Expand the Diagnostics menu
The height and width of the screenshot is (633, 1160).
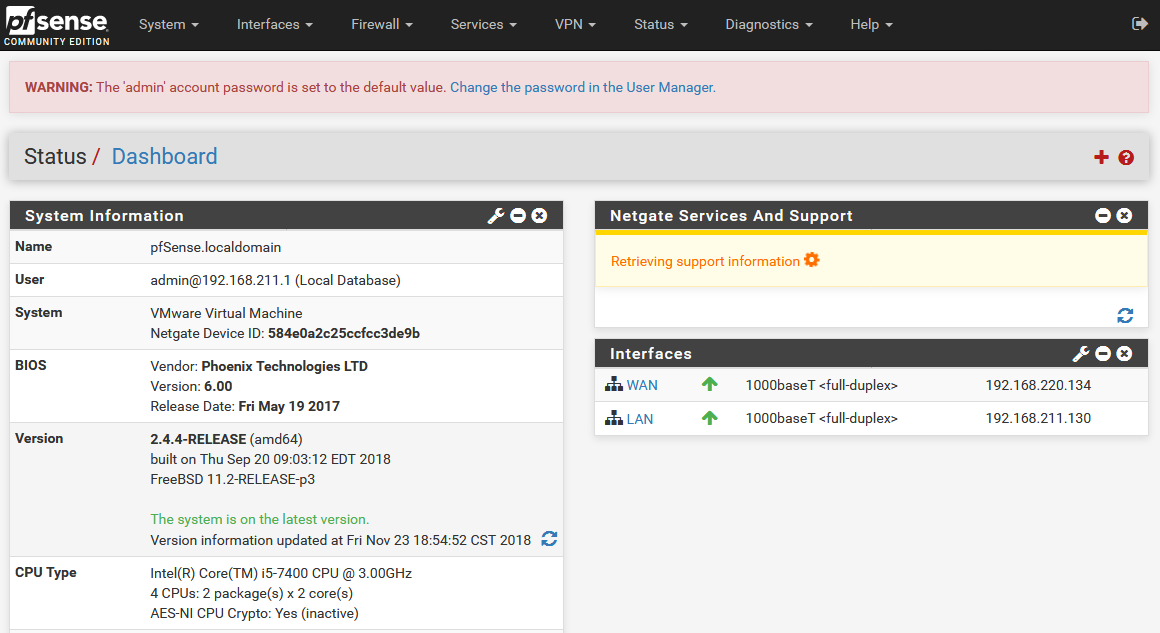pos(769,24)
